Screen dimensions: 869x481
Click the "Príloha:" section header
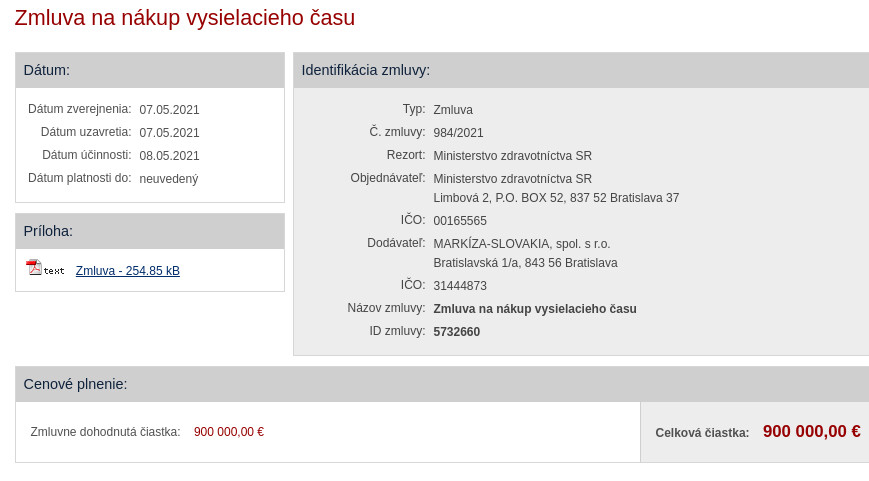(x=49, y=231)
